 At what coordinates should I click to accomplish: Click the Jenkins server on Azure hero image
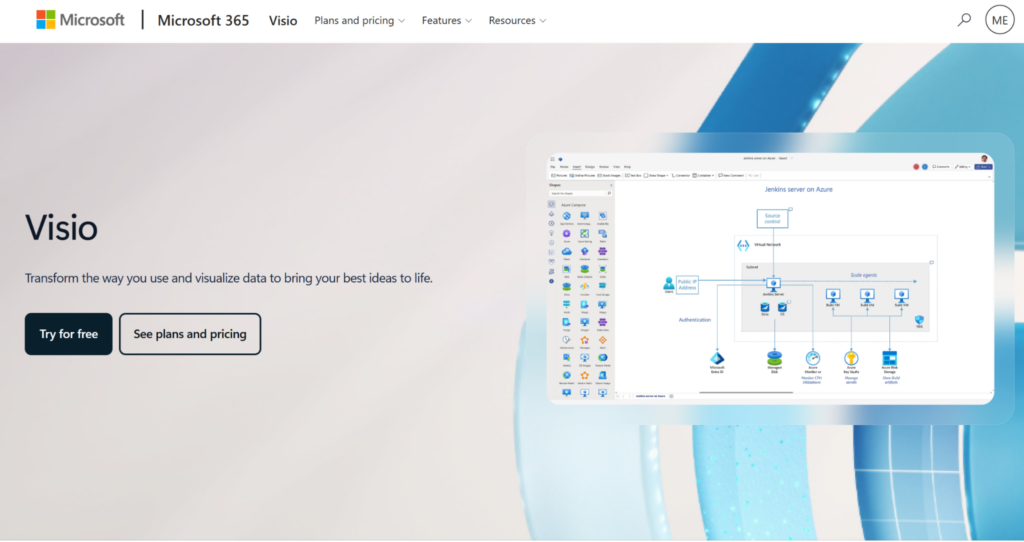point(771,279)
